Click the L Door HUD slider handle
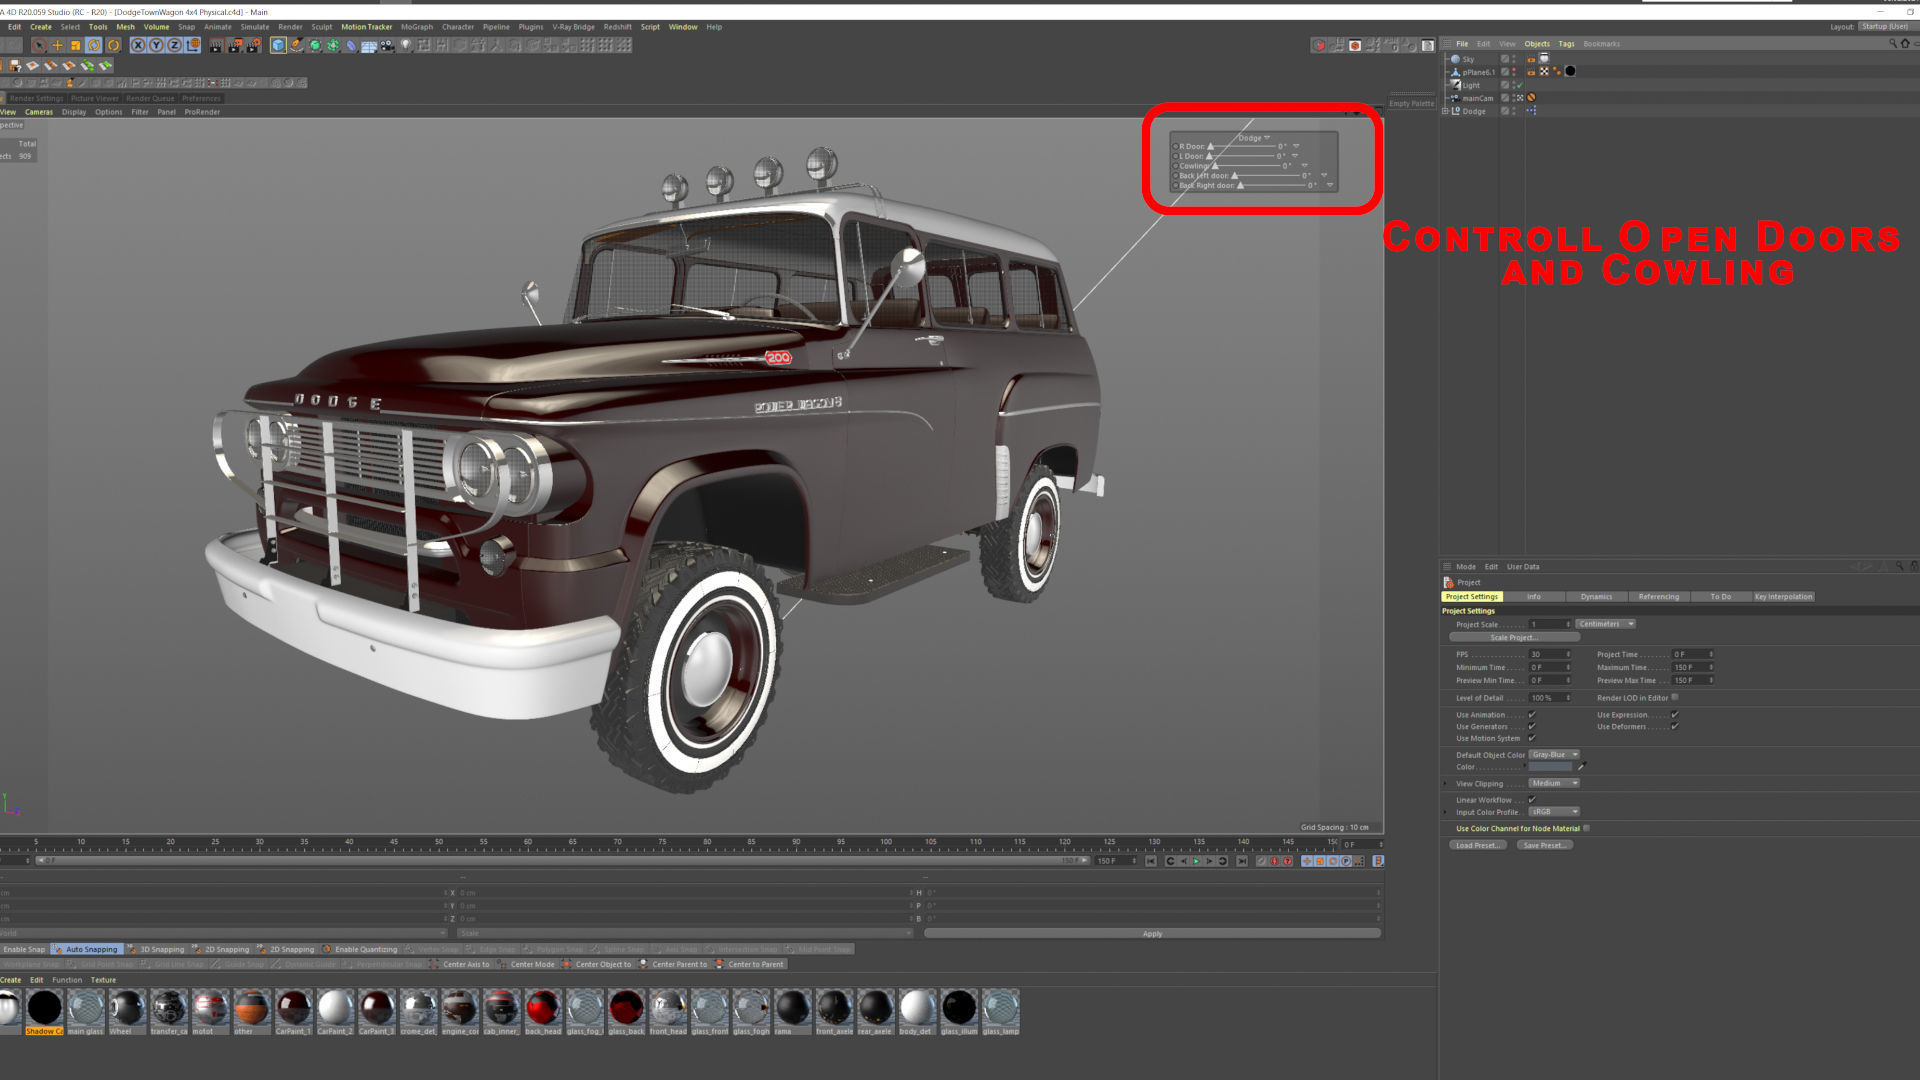1920x1080 pixels. [1209, 156]
